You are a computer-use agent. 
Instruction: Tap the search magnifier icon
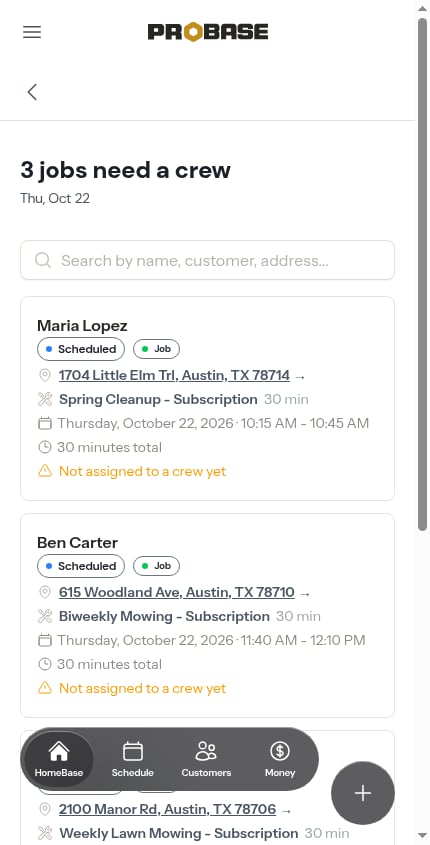point(43,260)
